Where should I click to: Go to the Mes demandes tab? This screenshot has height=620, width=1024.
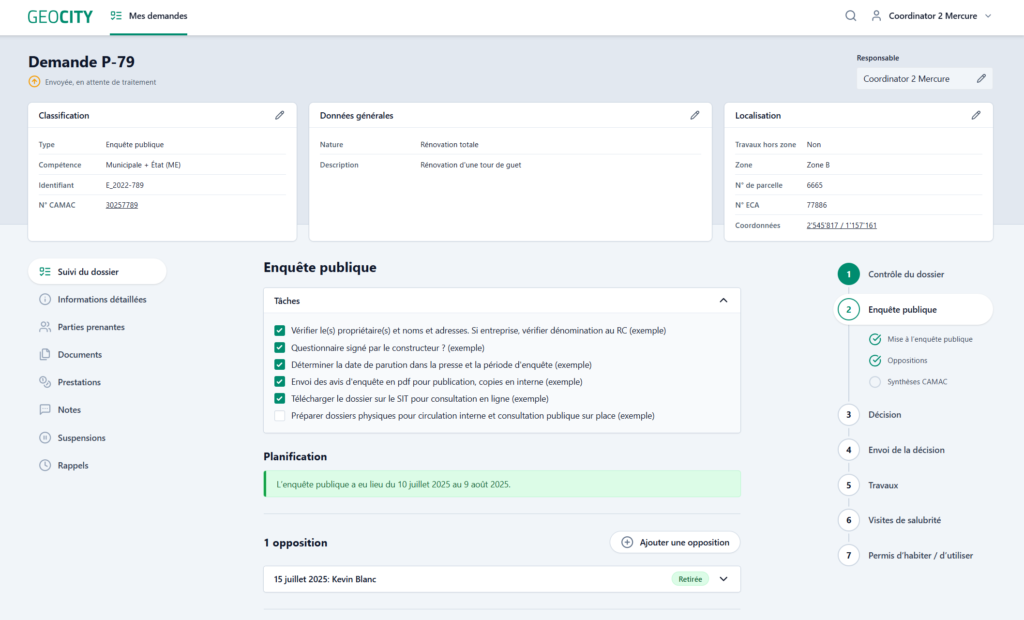(148, 16)
